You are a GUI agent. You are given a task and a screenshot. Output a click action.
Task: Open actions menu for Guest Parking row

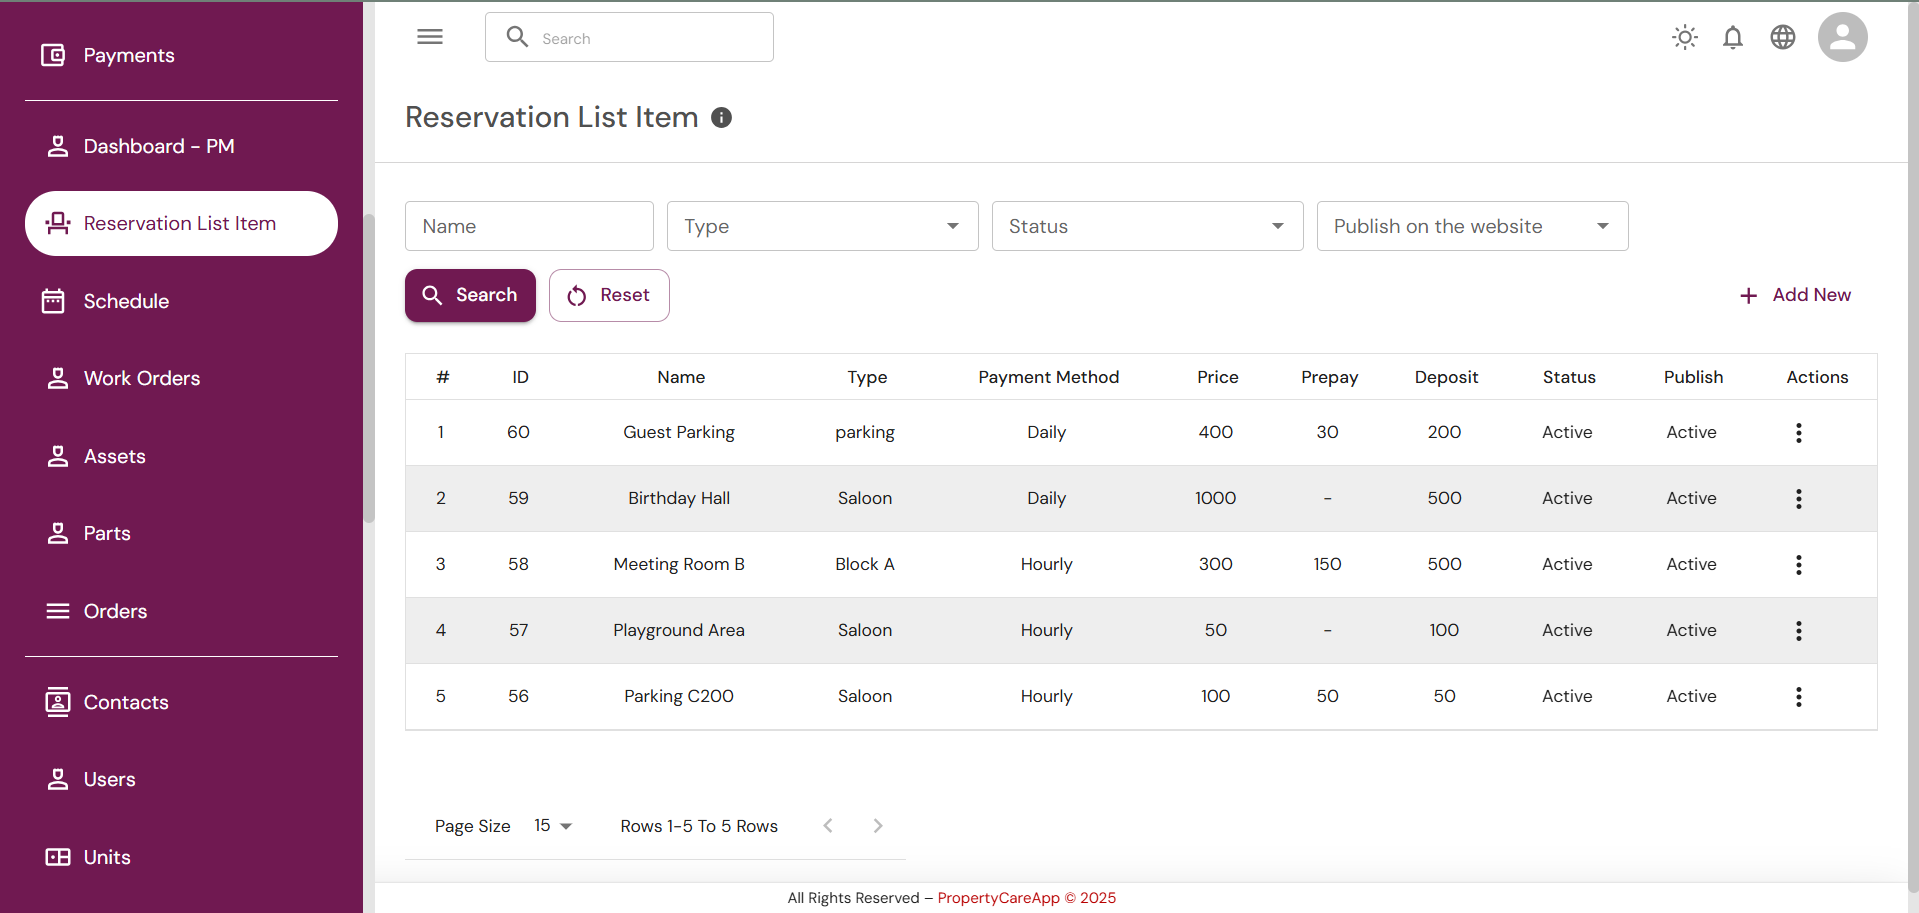click(1798, 433)
